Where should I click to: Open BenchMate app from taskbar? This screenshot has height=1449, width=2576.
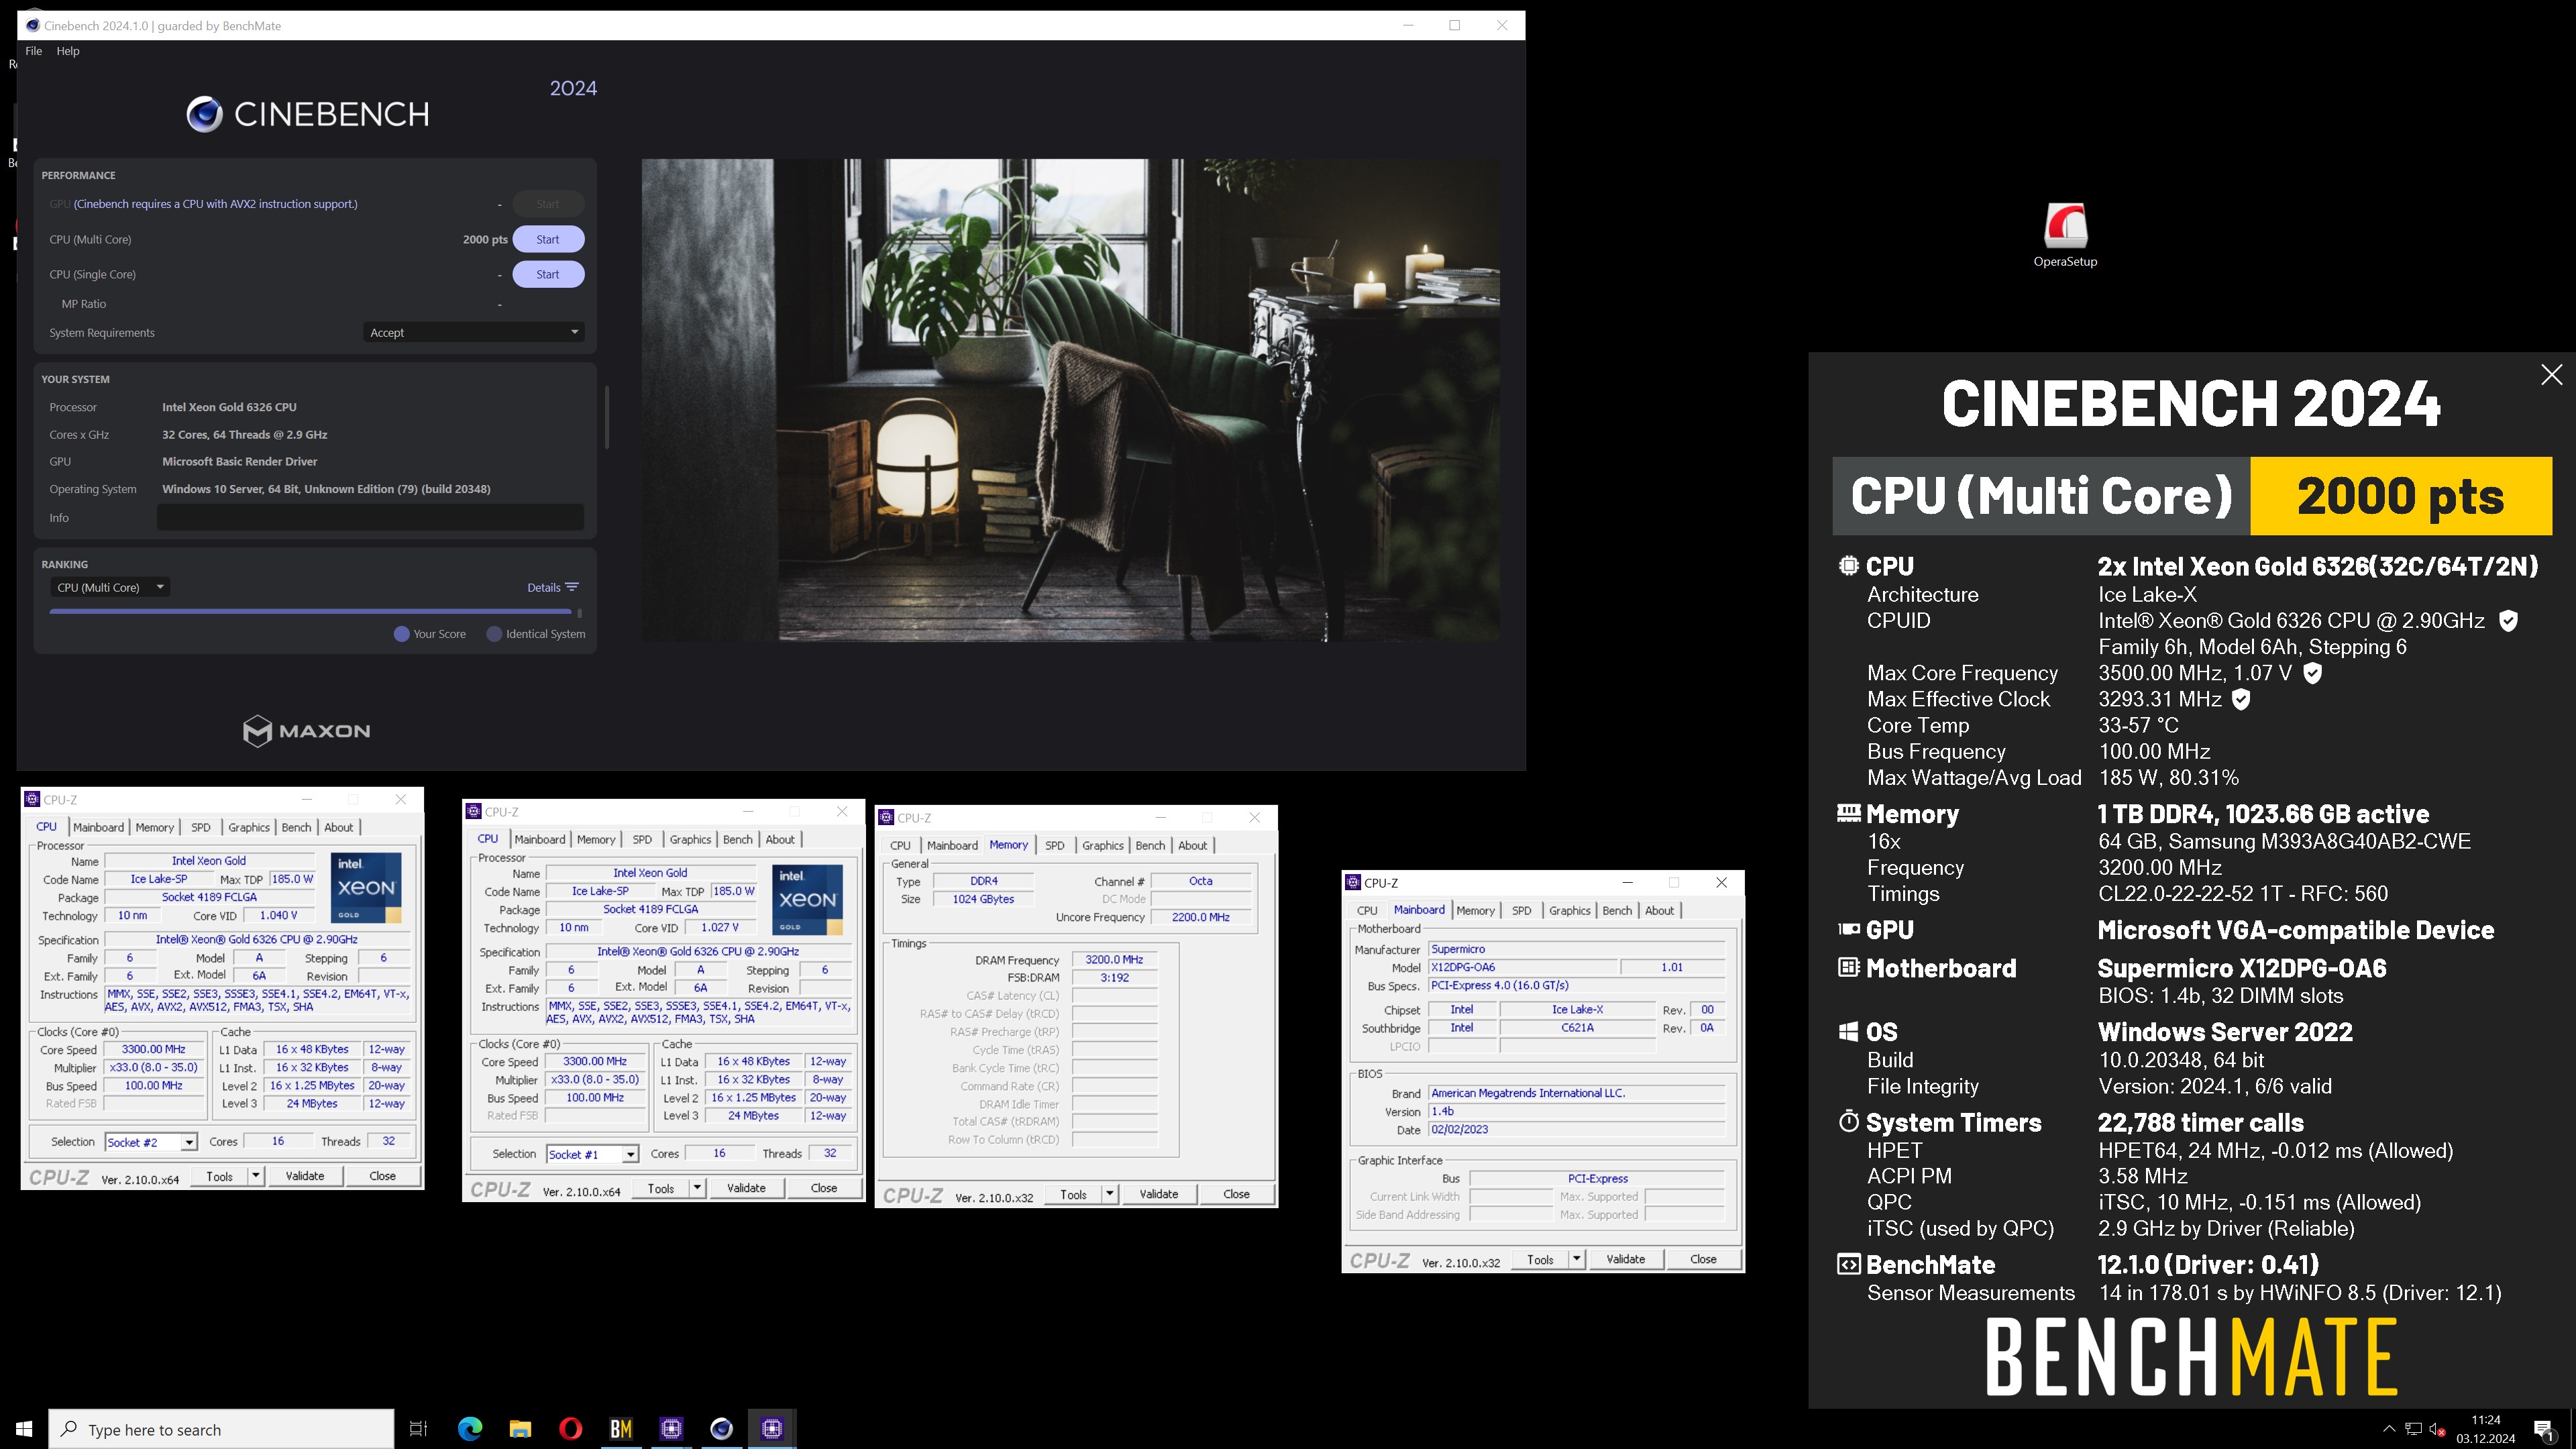point(621,1429)
